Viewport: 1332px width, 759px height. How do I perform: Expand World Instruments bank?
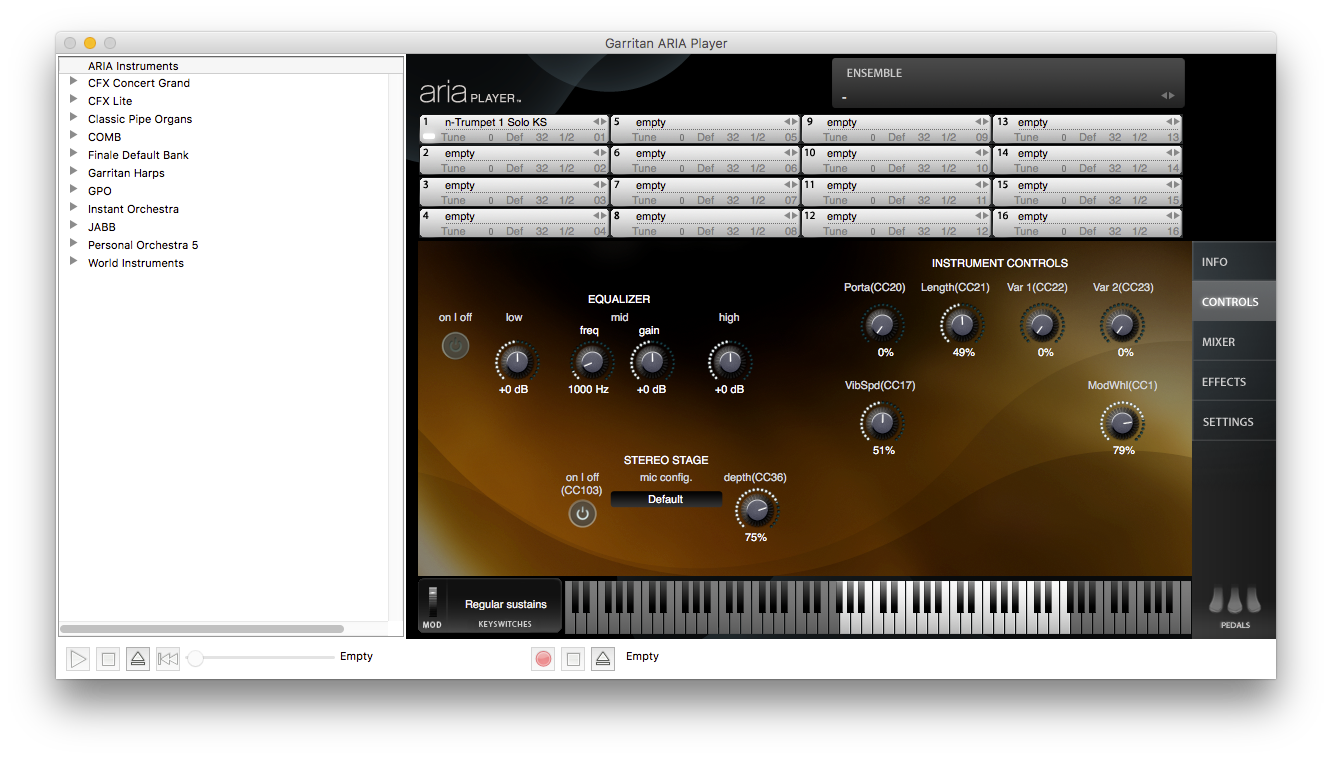74,262
